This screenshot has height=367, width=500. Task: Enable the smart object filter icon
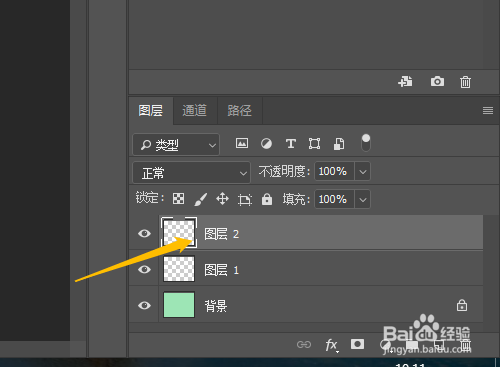339,144
